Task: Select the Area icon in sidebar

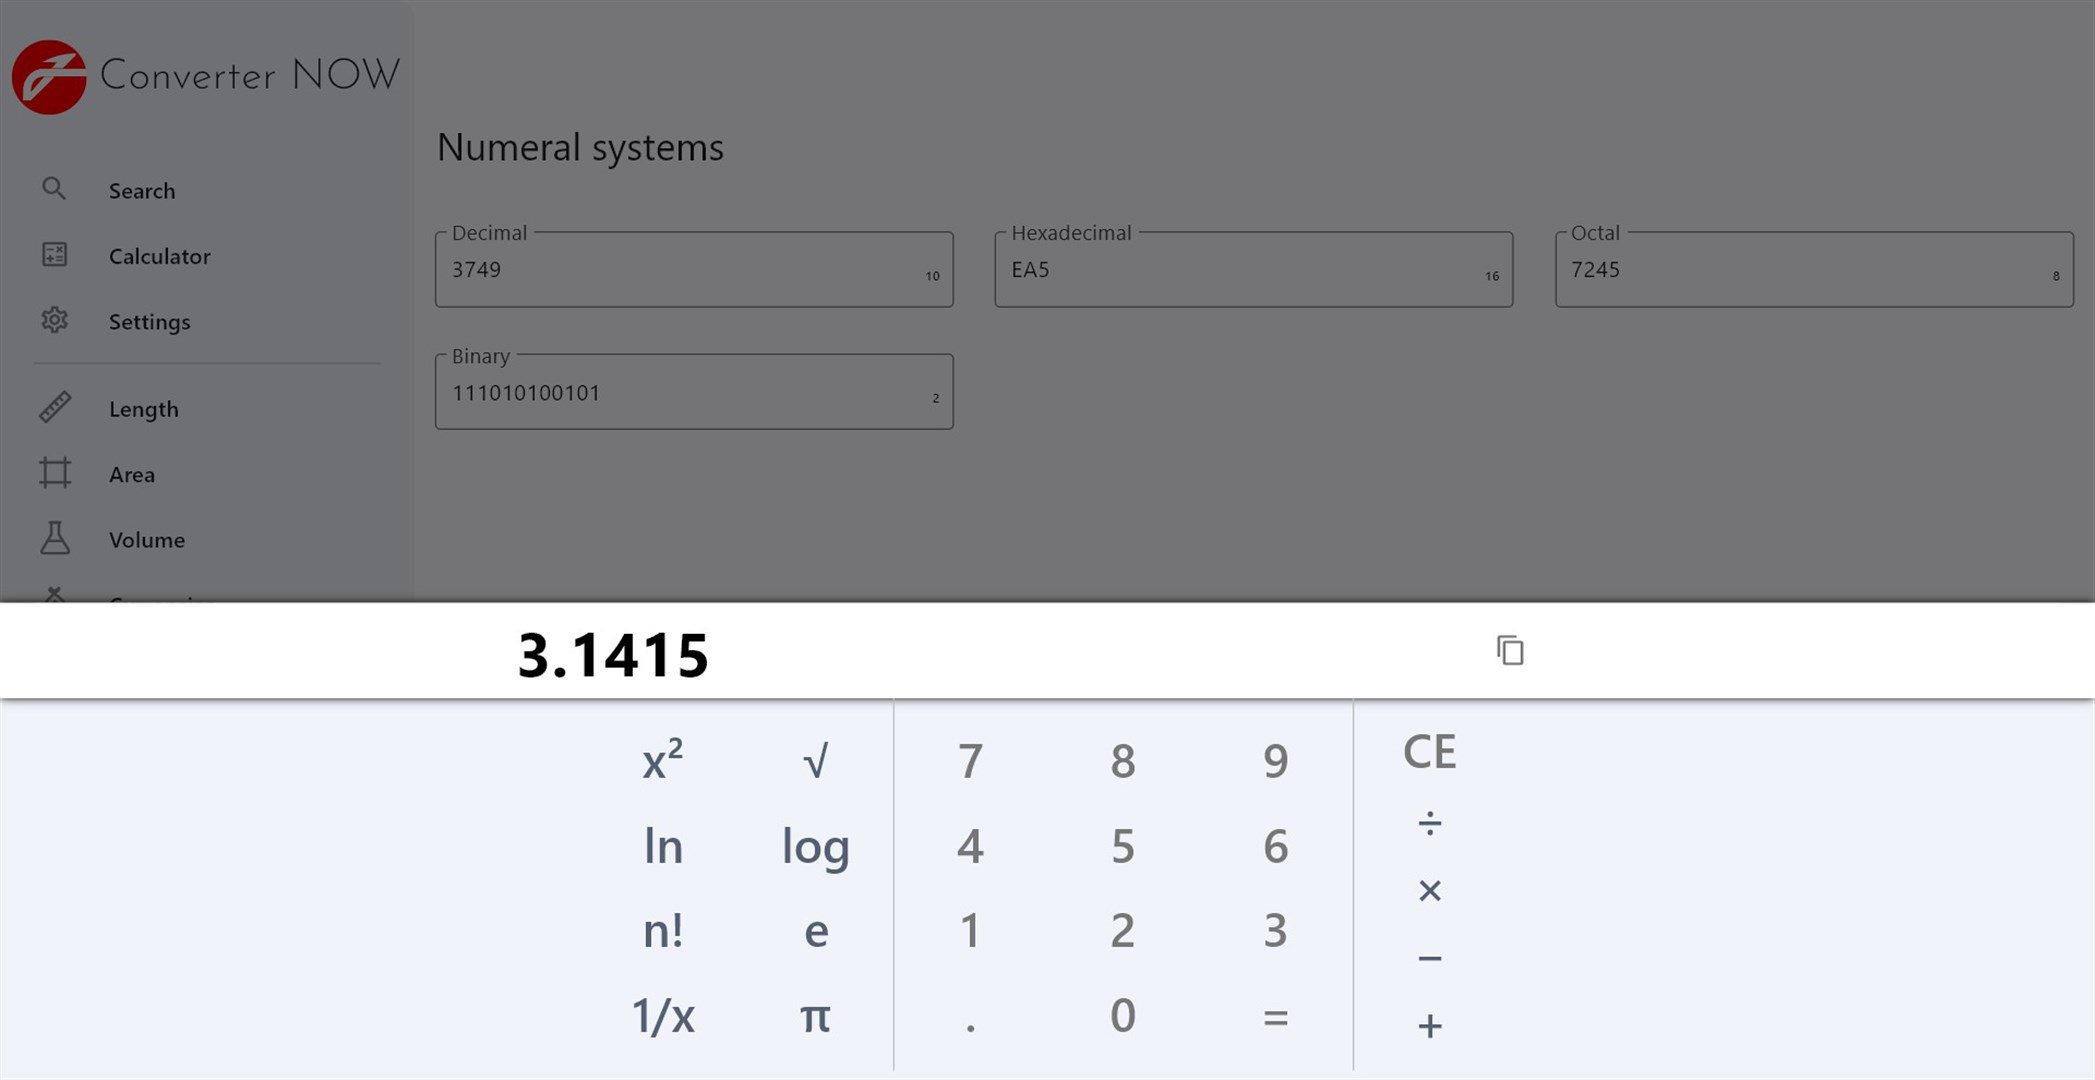Action: coord(54,473)
